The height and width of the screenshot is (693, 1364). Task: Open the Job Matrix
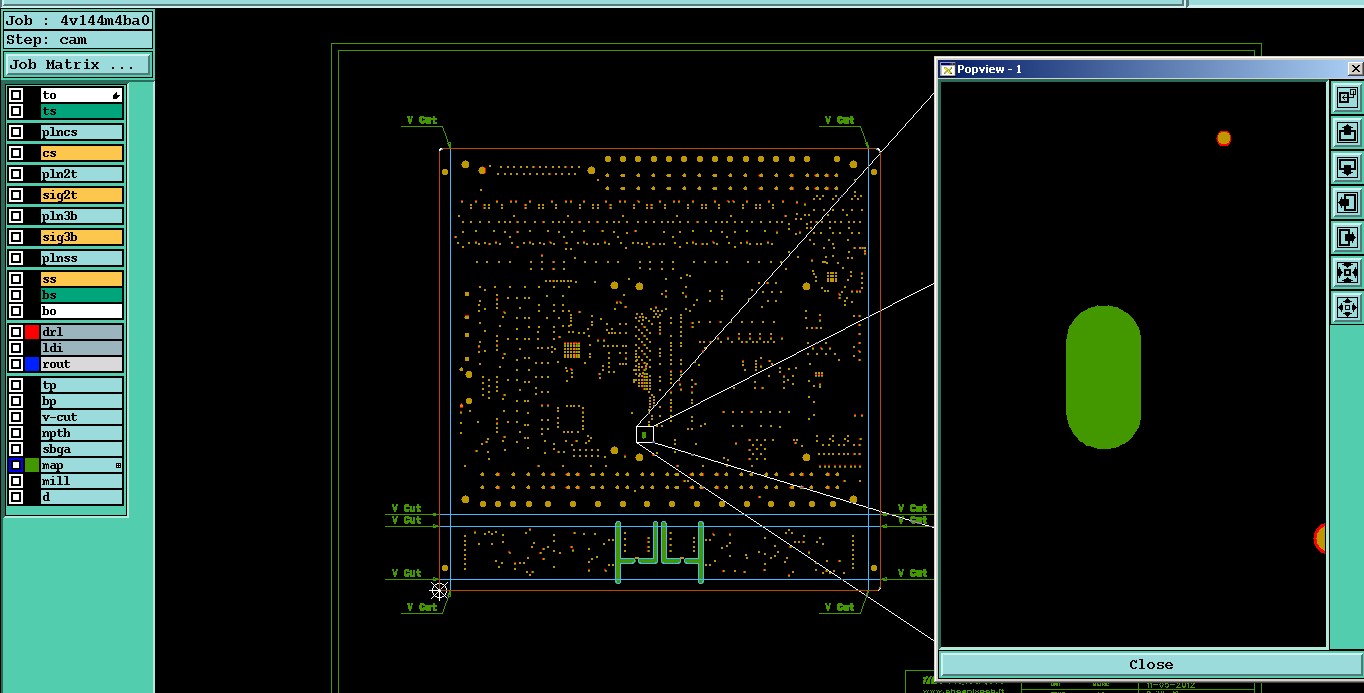[x=78, y=64]
